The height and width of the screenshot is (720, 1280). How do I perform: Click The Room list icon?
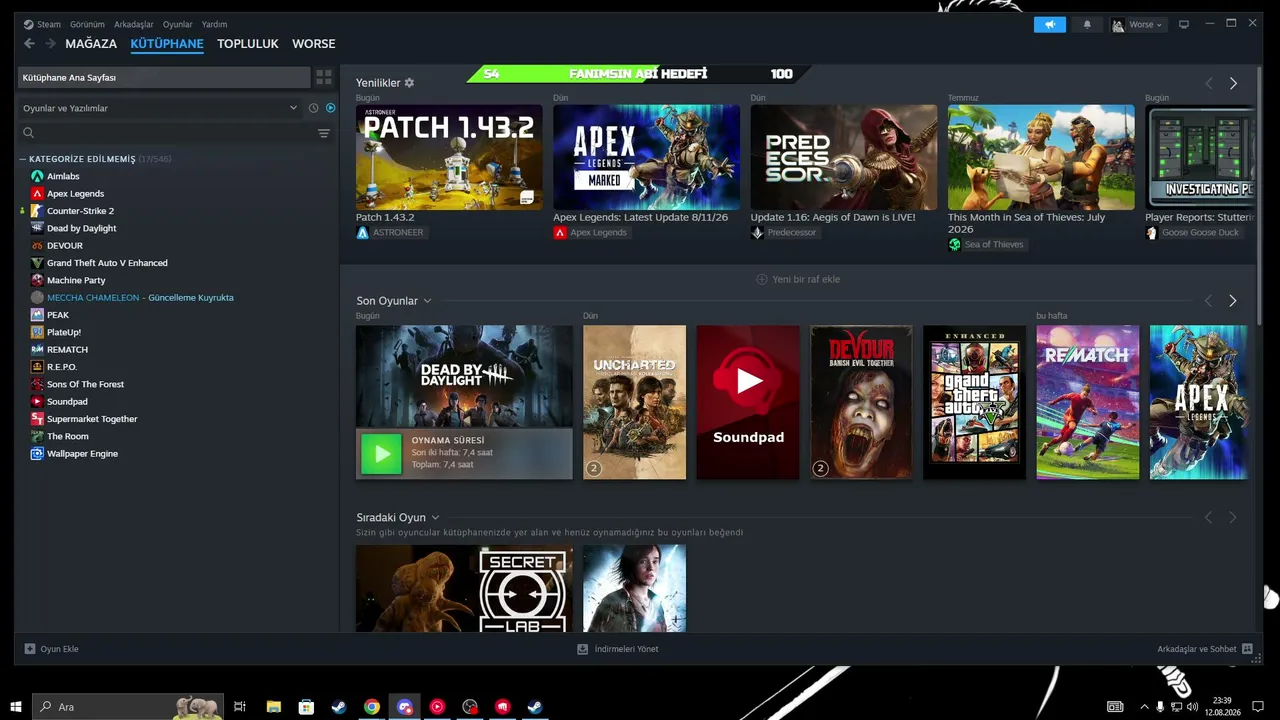point(37,436)
